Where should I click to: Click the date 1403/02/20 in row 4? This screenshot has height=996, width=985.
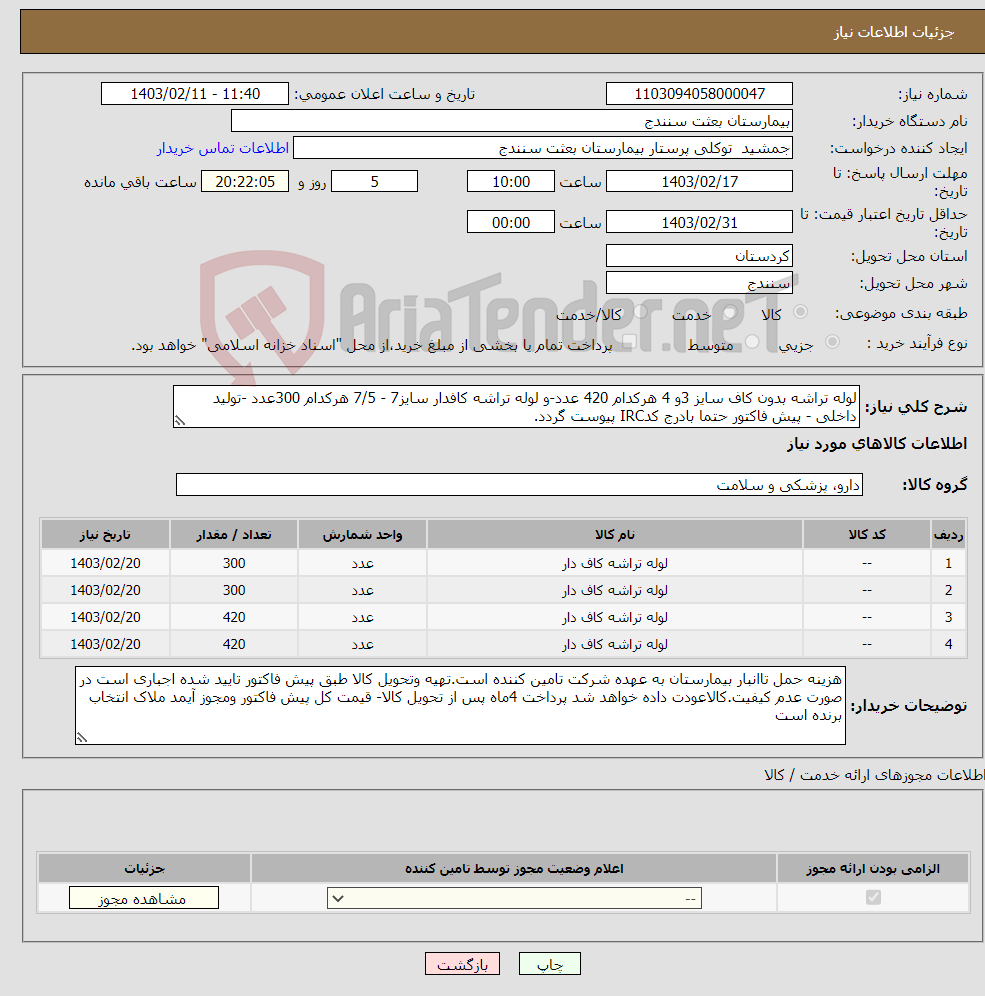tap(105, 644)
